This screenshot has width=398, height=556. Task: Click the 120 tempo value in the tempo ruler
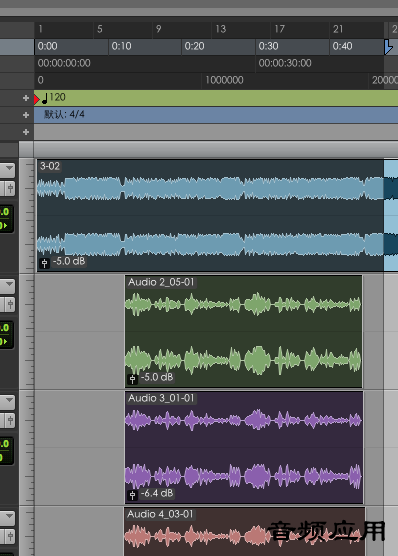point(57,97)
